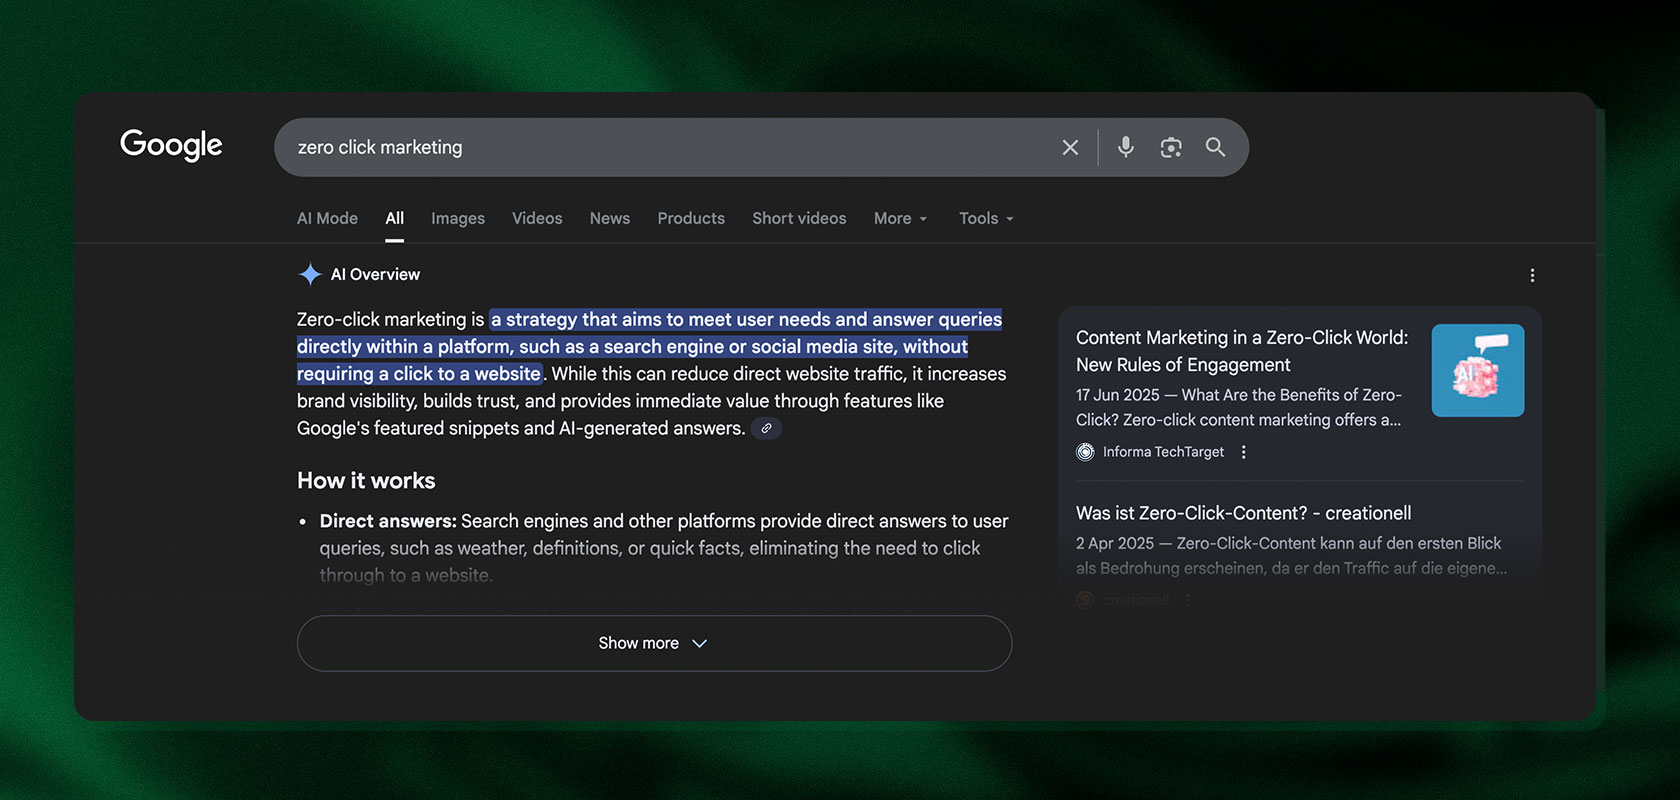Click the Direct answers bullet text
This screenshot has width=1680, height=800.
664,548
